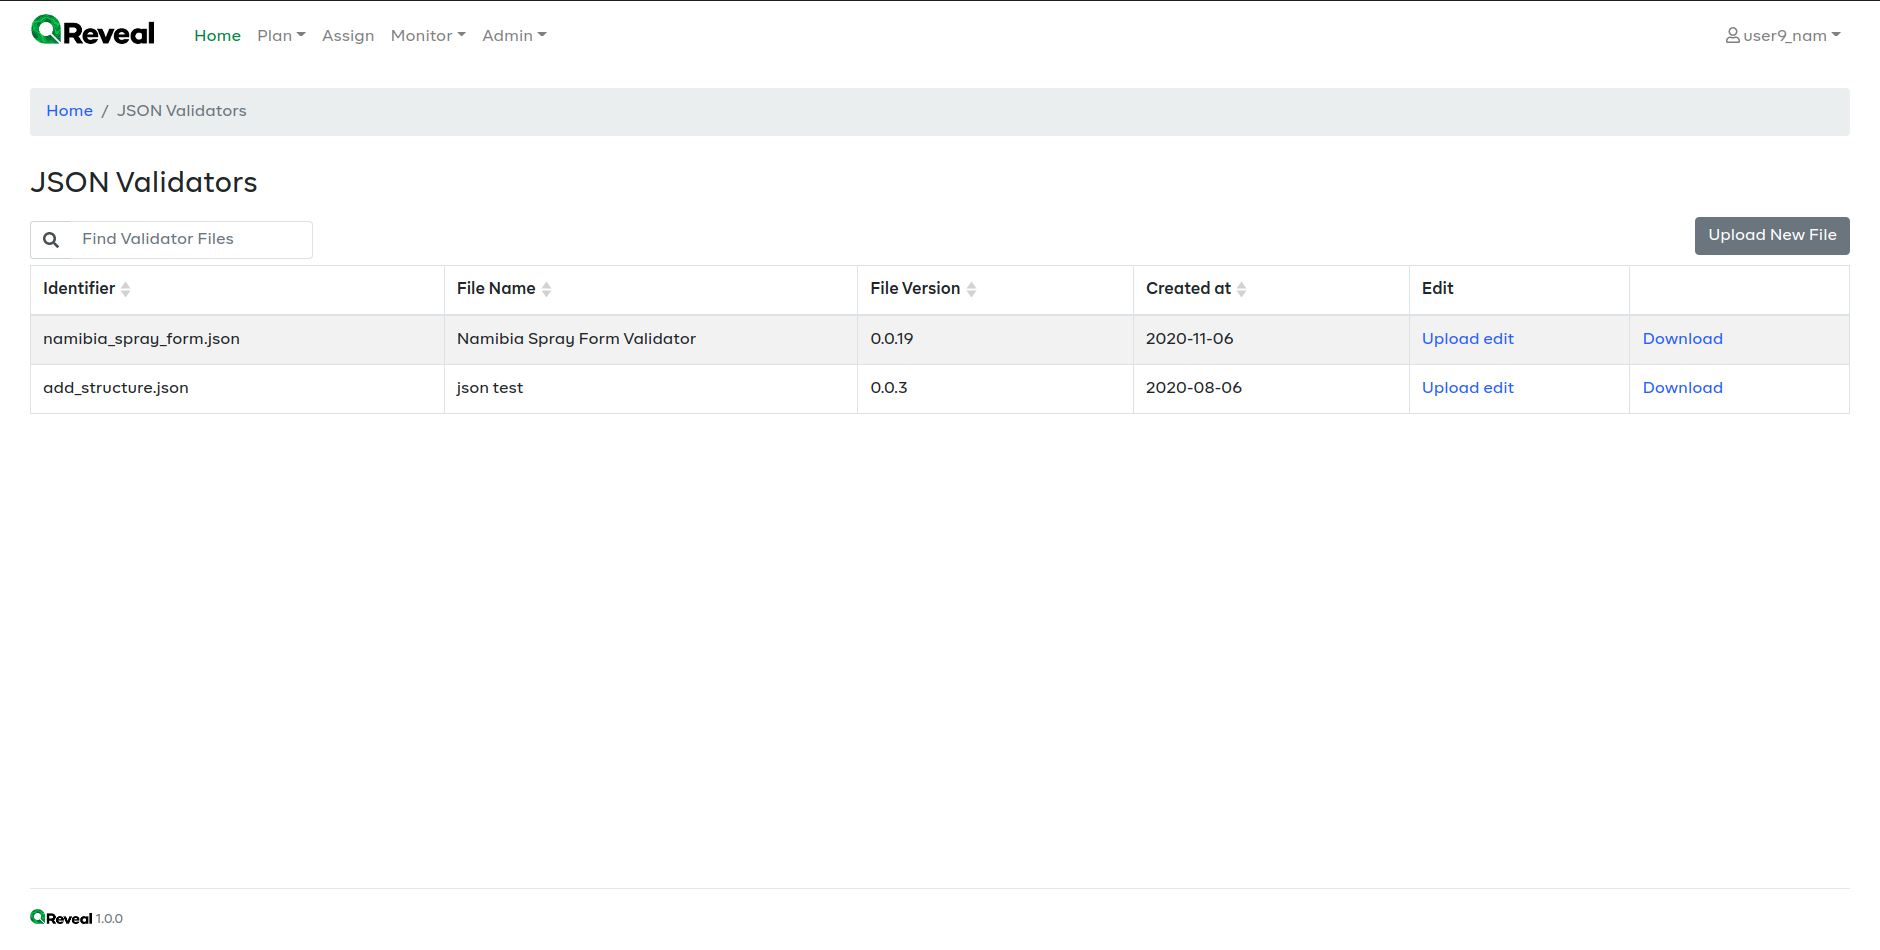Open the Assign page from the navigation
Image resolution: width=1880 pixels, height=950 pixels.
(347, 35)
